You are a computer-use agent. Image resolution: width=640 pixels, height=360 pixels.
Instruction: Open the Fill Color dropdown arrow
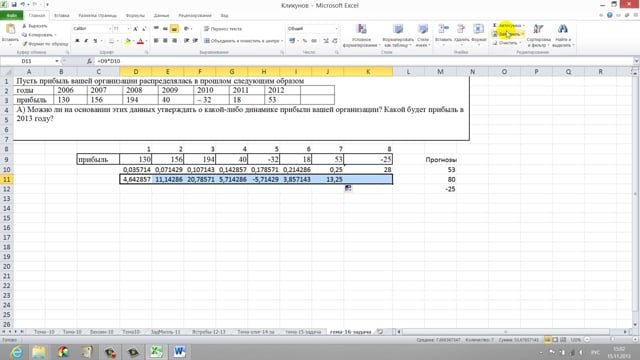[133, 41]
